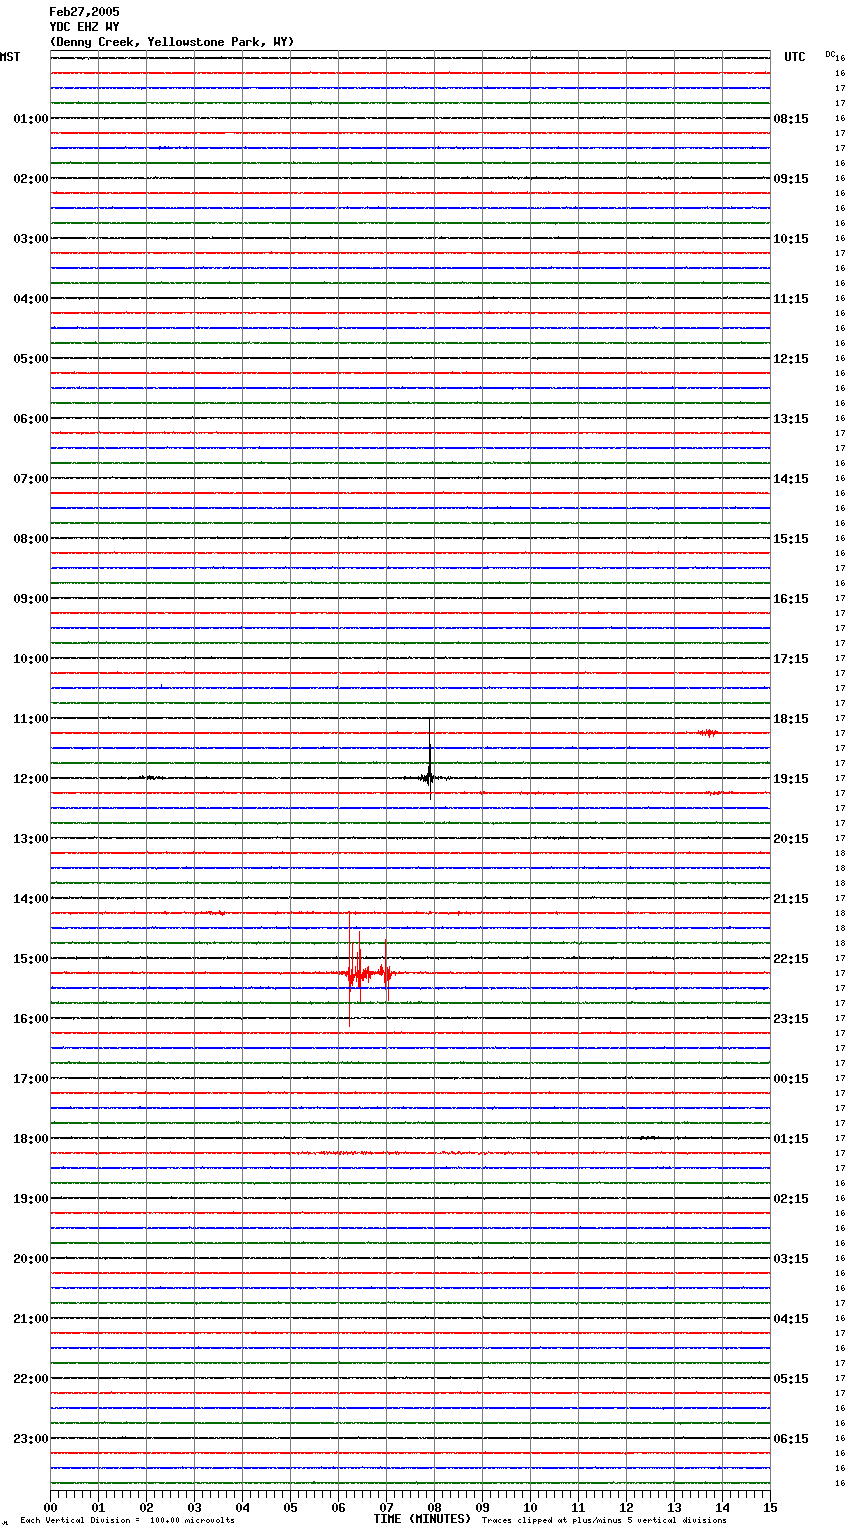The height and width of the screenshot is (1534, 850).
Task: Click the 02:15 UTC time label
Action: tap(791, 1199)
